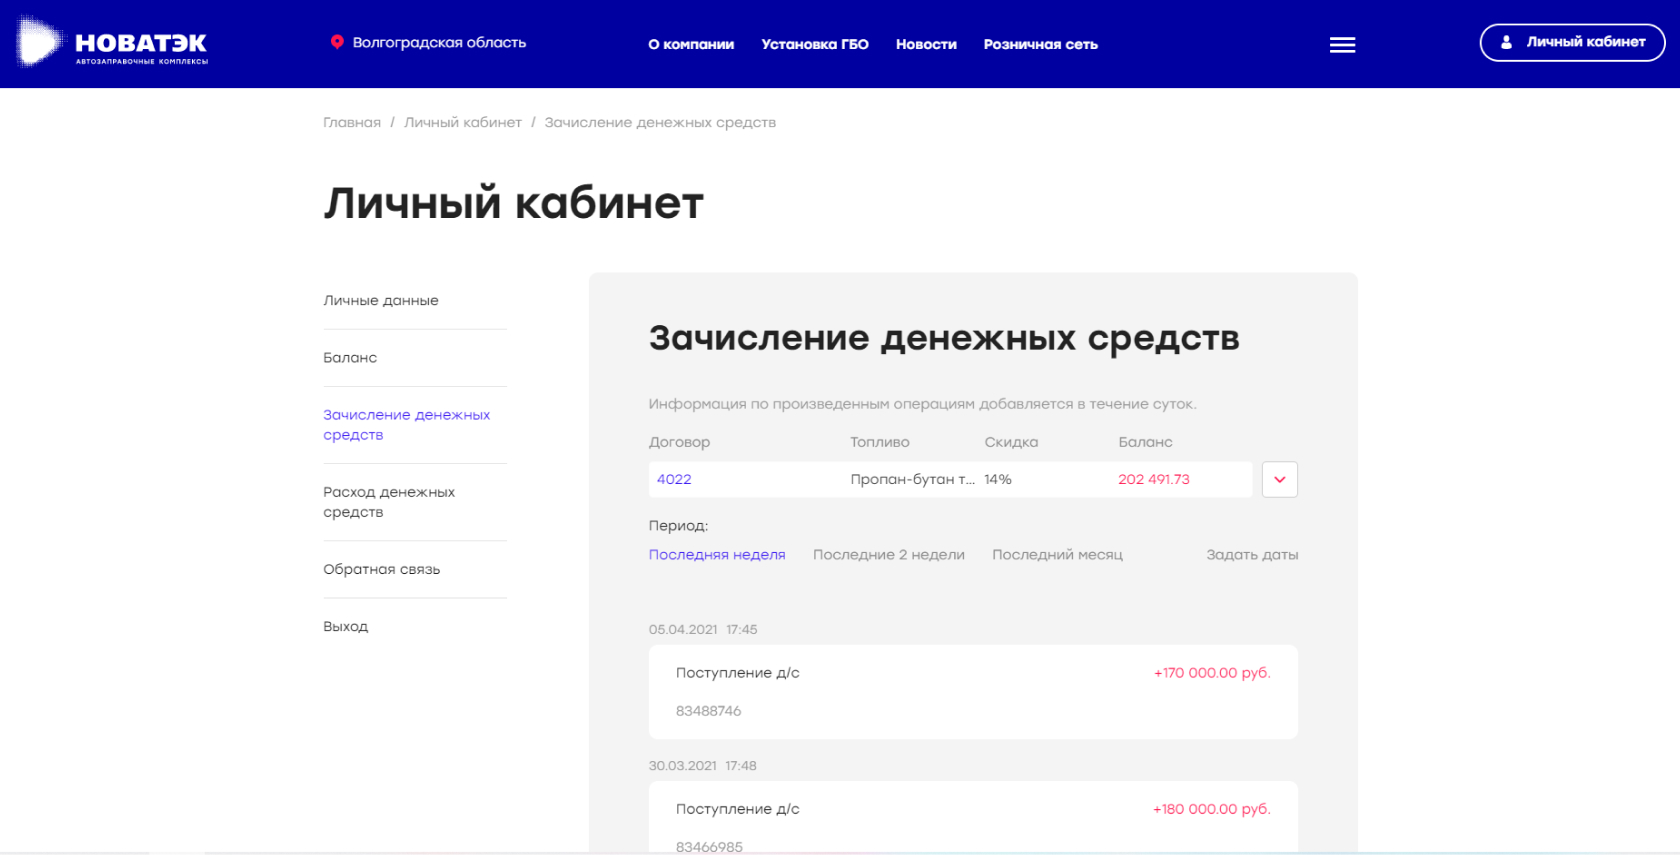Image resolution: width=1680 pixels, height=855 pixels.
Task: Filter by Последний месяц
Action: [1057, 555]
